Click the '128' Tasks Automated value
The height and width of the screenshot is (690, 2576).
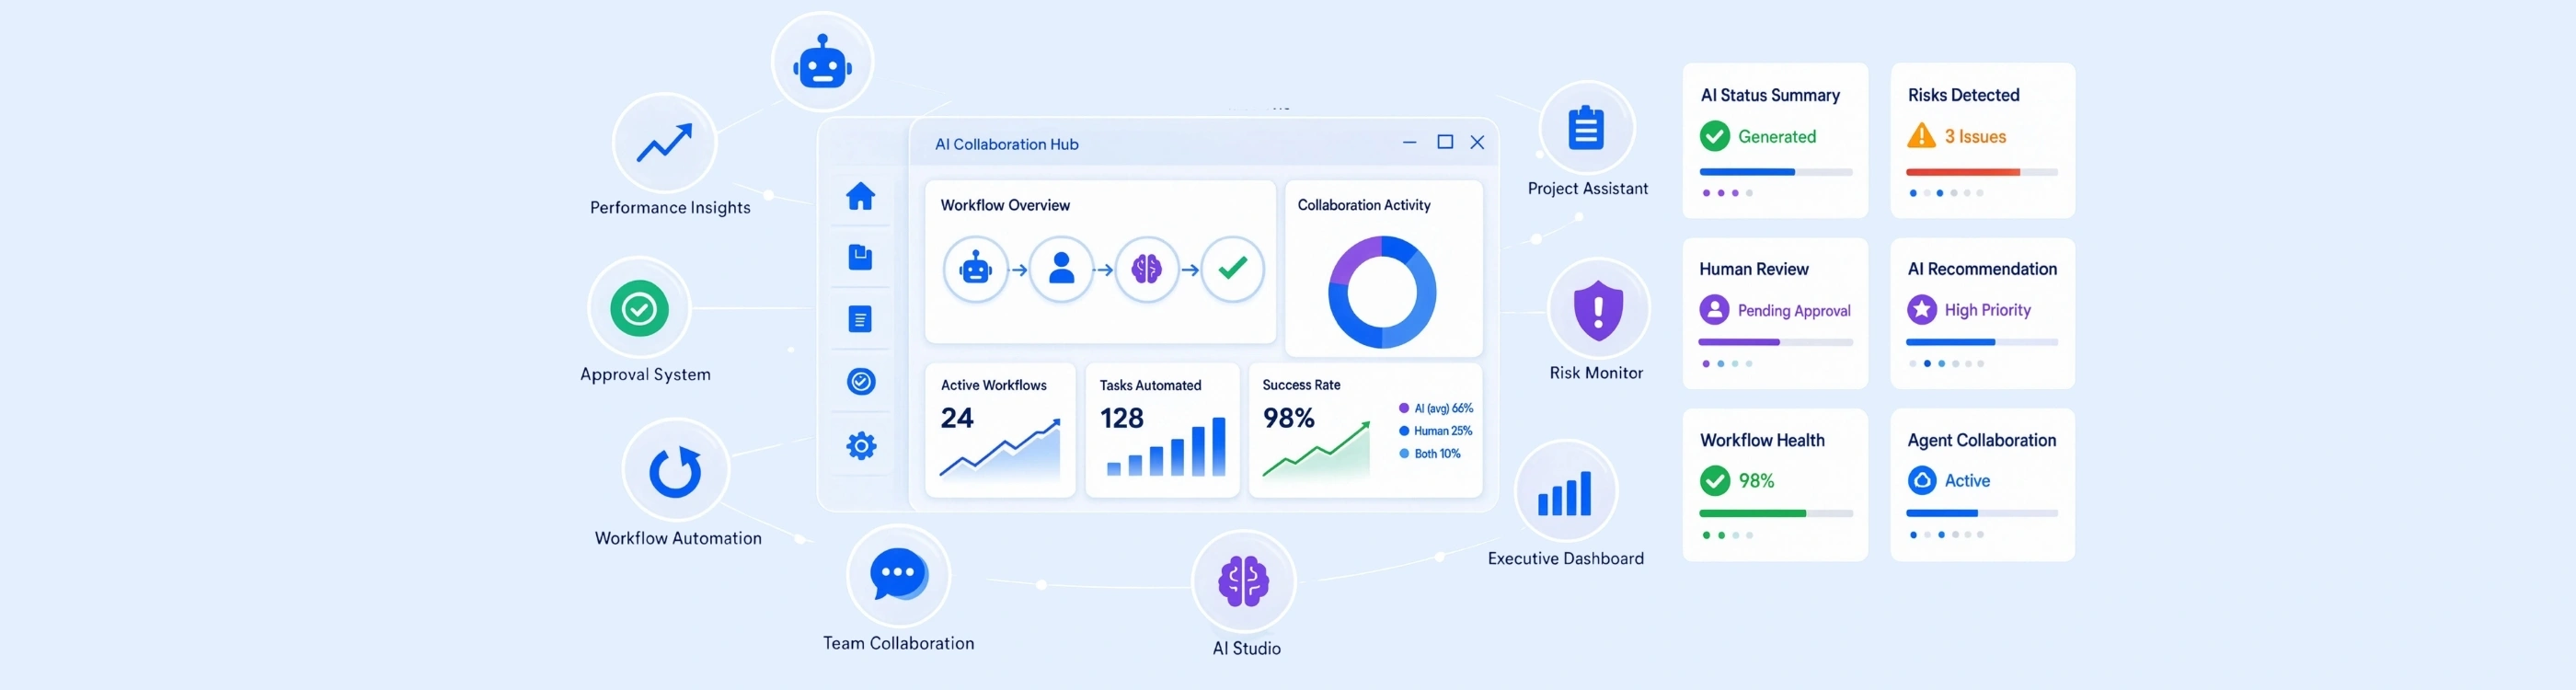(x=1122, y=418)
